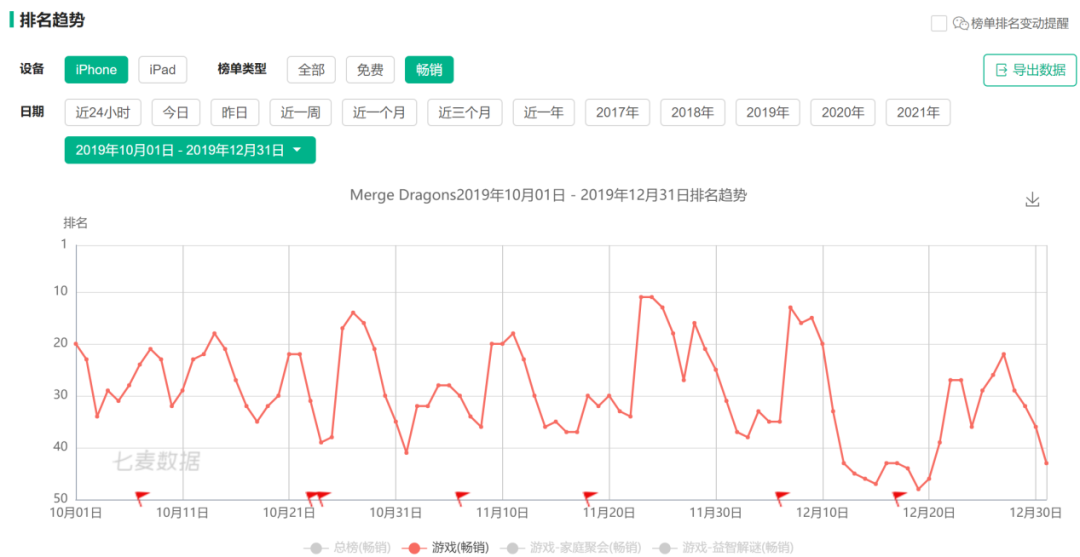Click the export icon in 导出数据 button
Screen dimensions: 1080x557
[1001, 70]
